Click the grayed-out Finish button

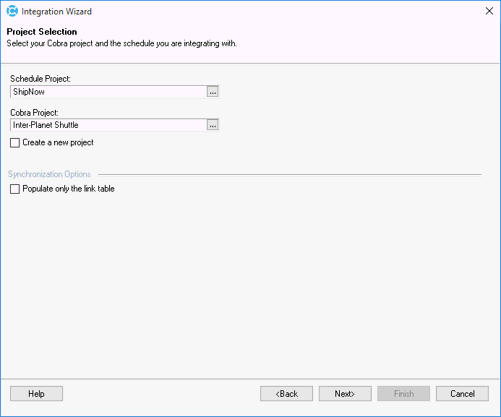404,394
